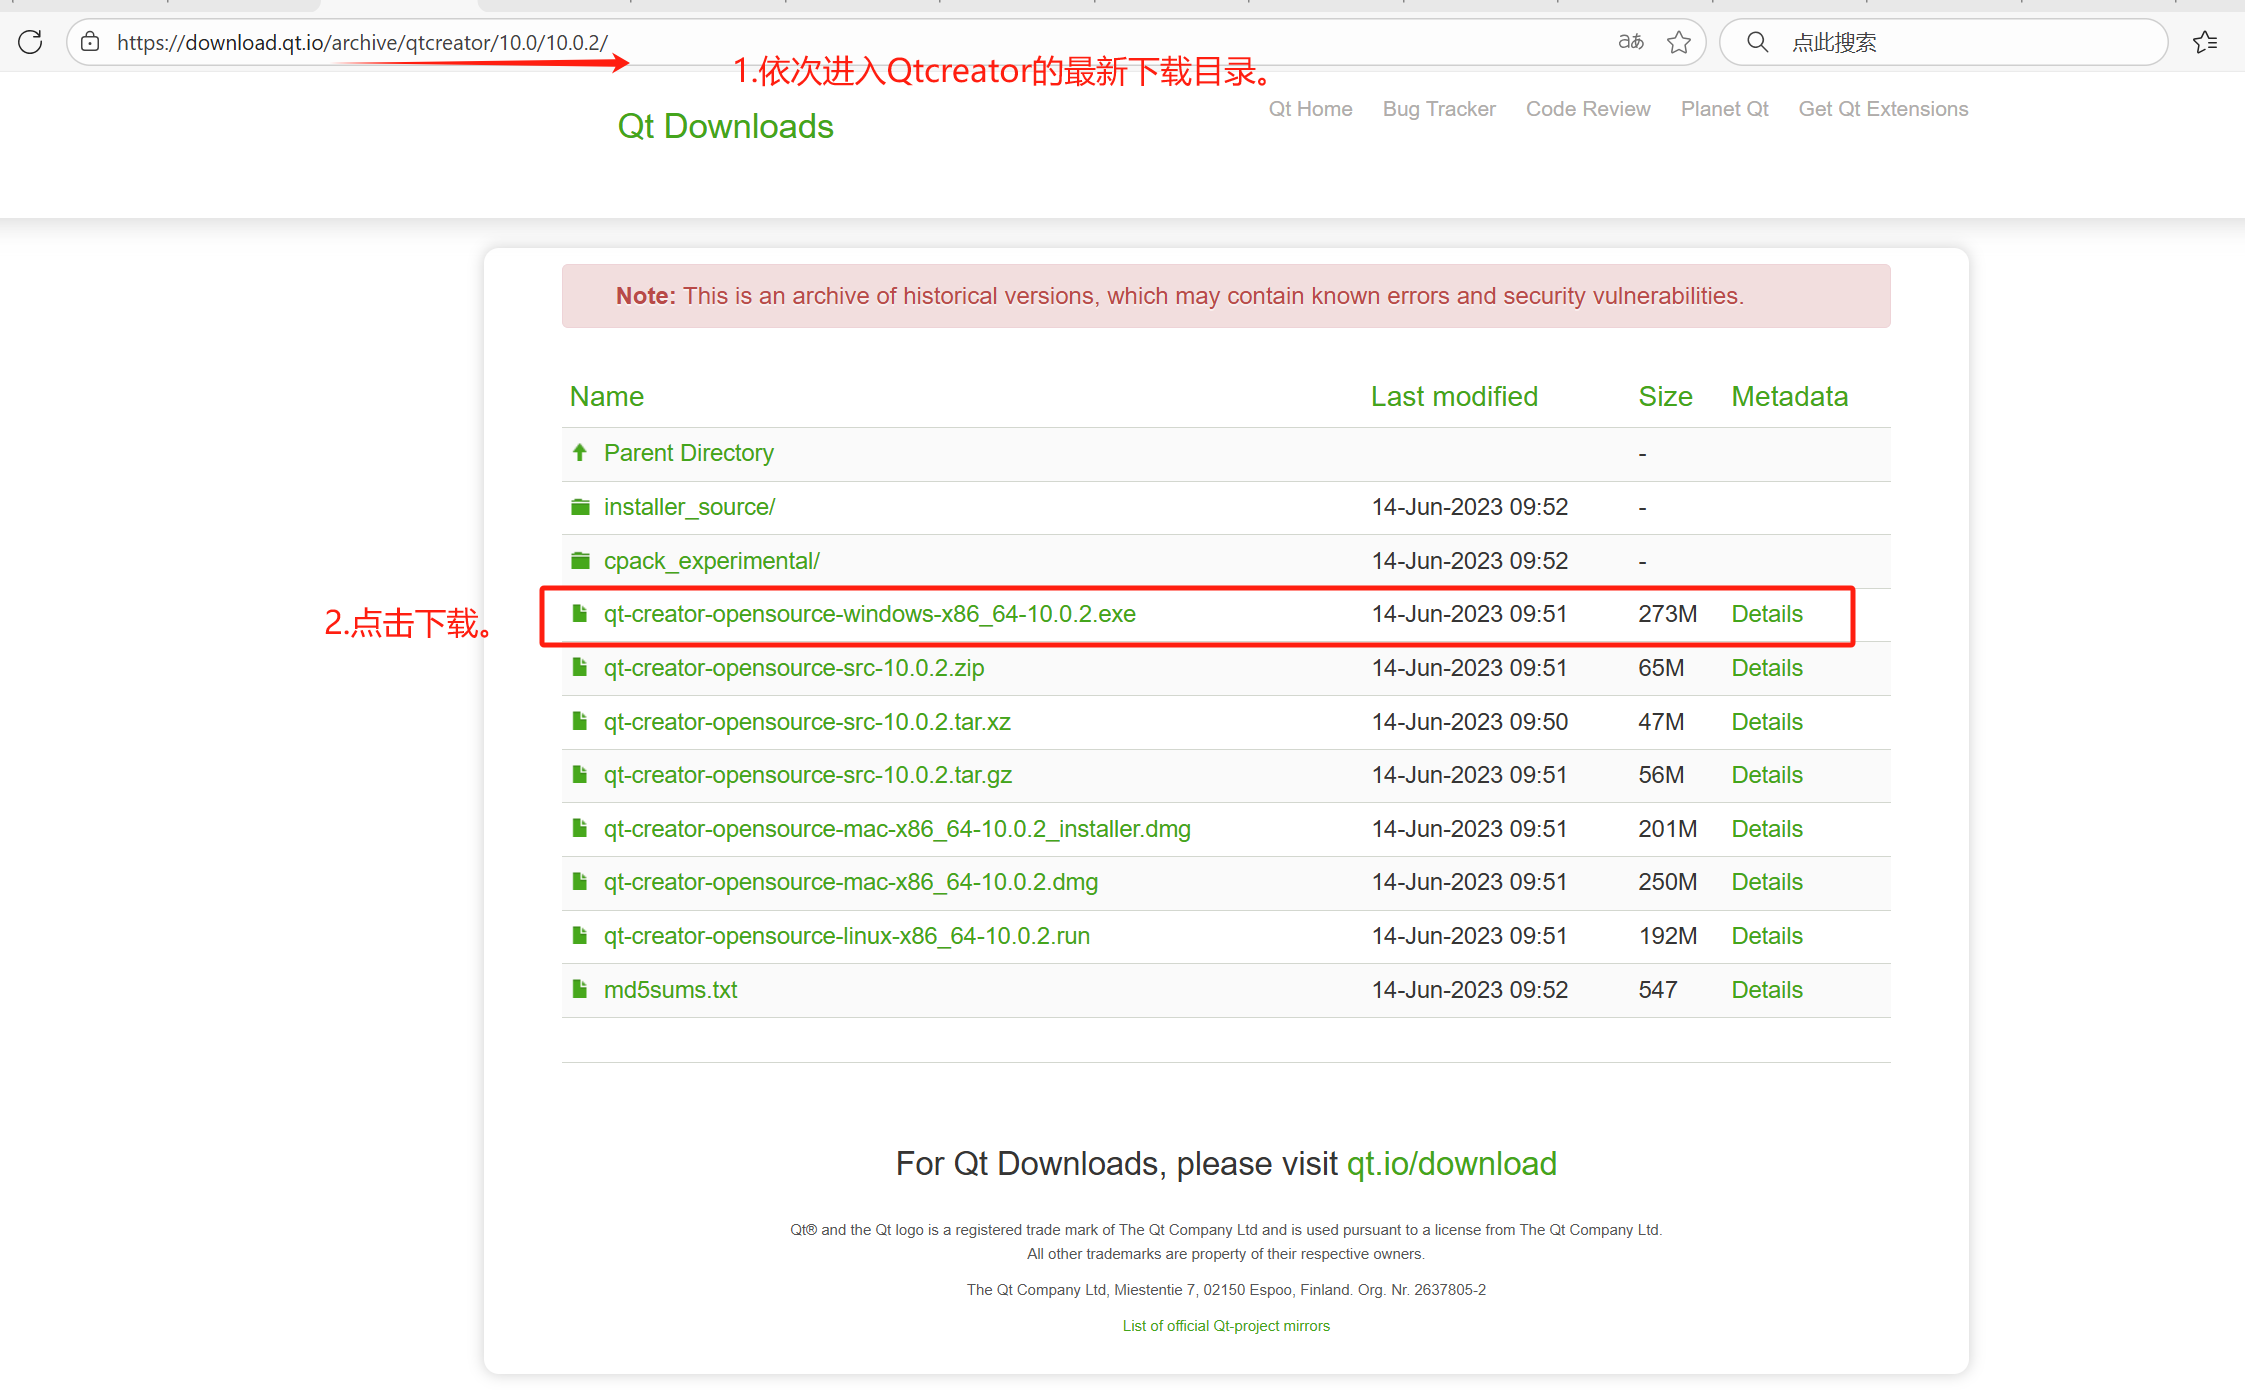The height and width of the screenshot is (1390, 2245).
Task: Click the up-arrow icon beside Parent Directory
Action: [x=580, y=452]
